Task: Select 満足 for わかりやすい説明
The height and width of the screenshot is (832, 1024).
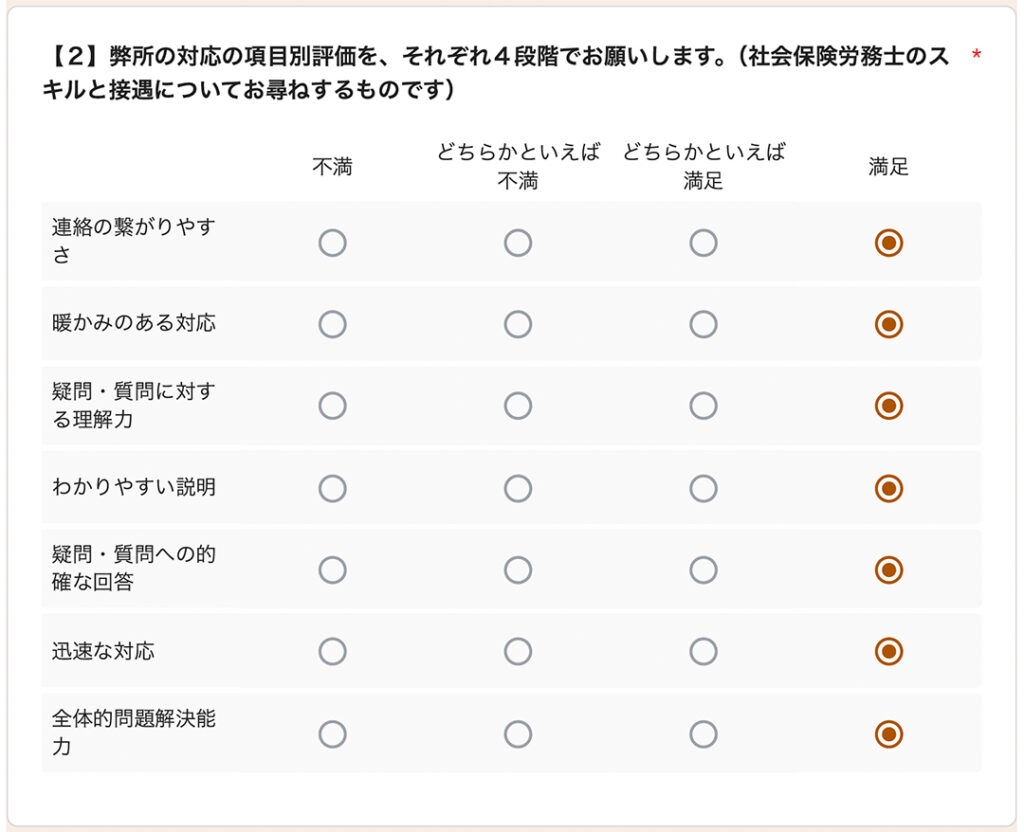Action: (888, 487)
